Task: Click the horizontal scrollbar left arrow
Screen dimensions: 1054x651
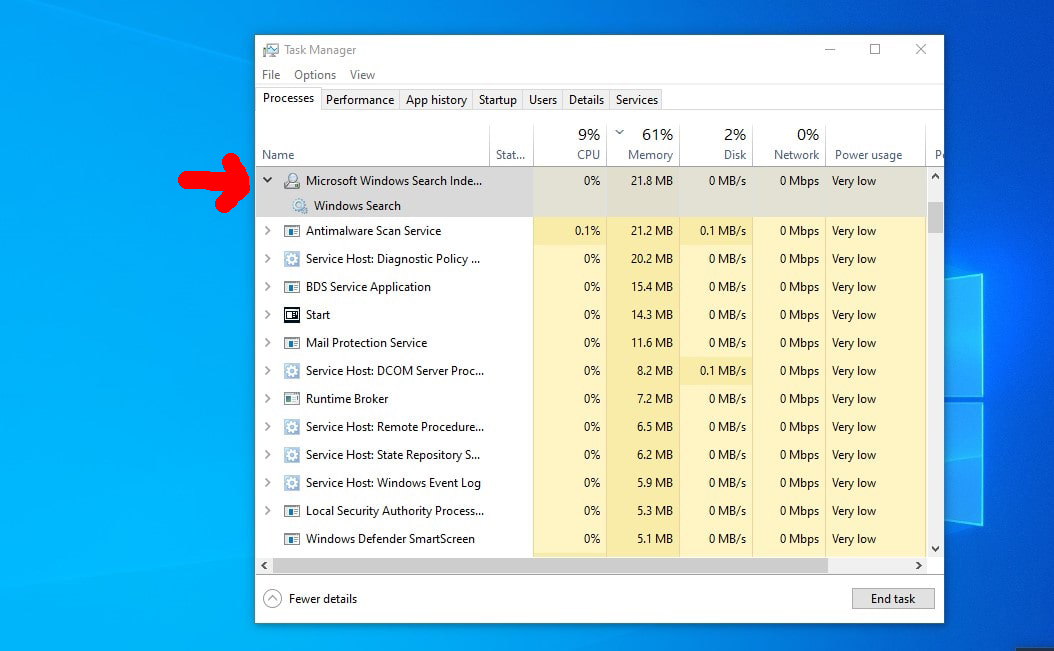Action: [264, 566]
